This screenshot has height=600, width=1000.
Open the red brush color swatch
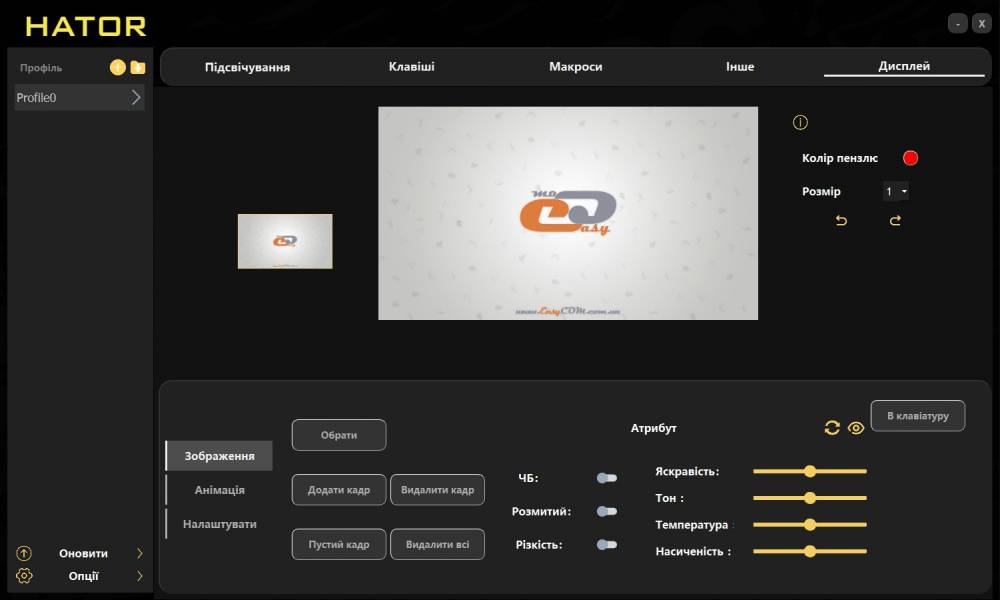pyautogui.click(x=910, y=158)
